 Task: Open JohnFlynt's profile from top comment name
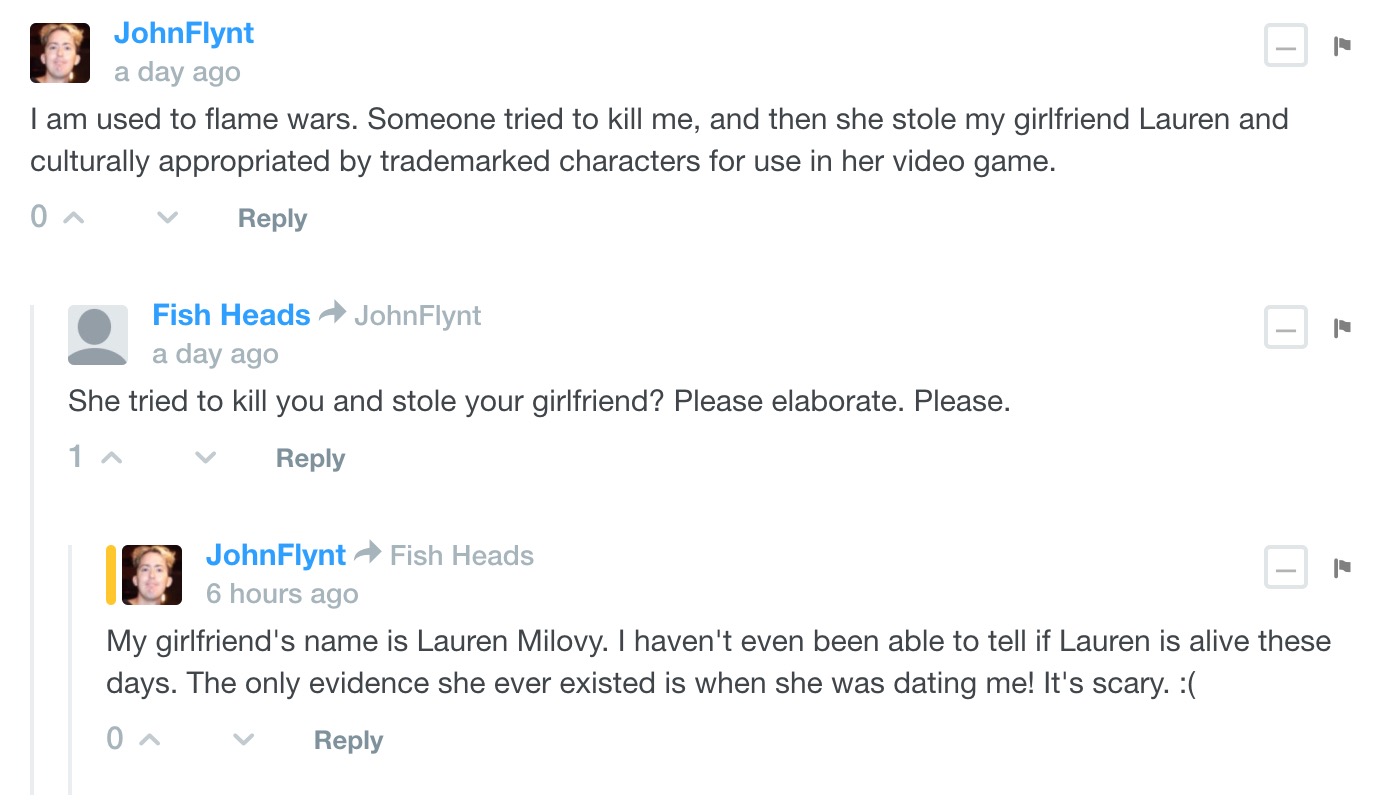(x=184, y=33)
